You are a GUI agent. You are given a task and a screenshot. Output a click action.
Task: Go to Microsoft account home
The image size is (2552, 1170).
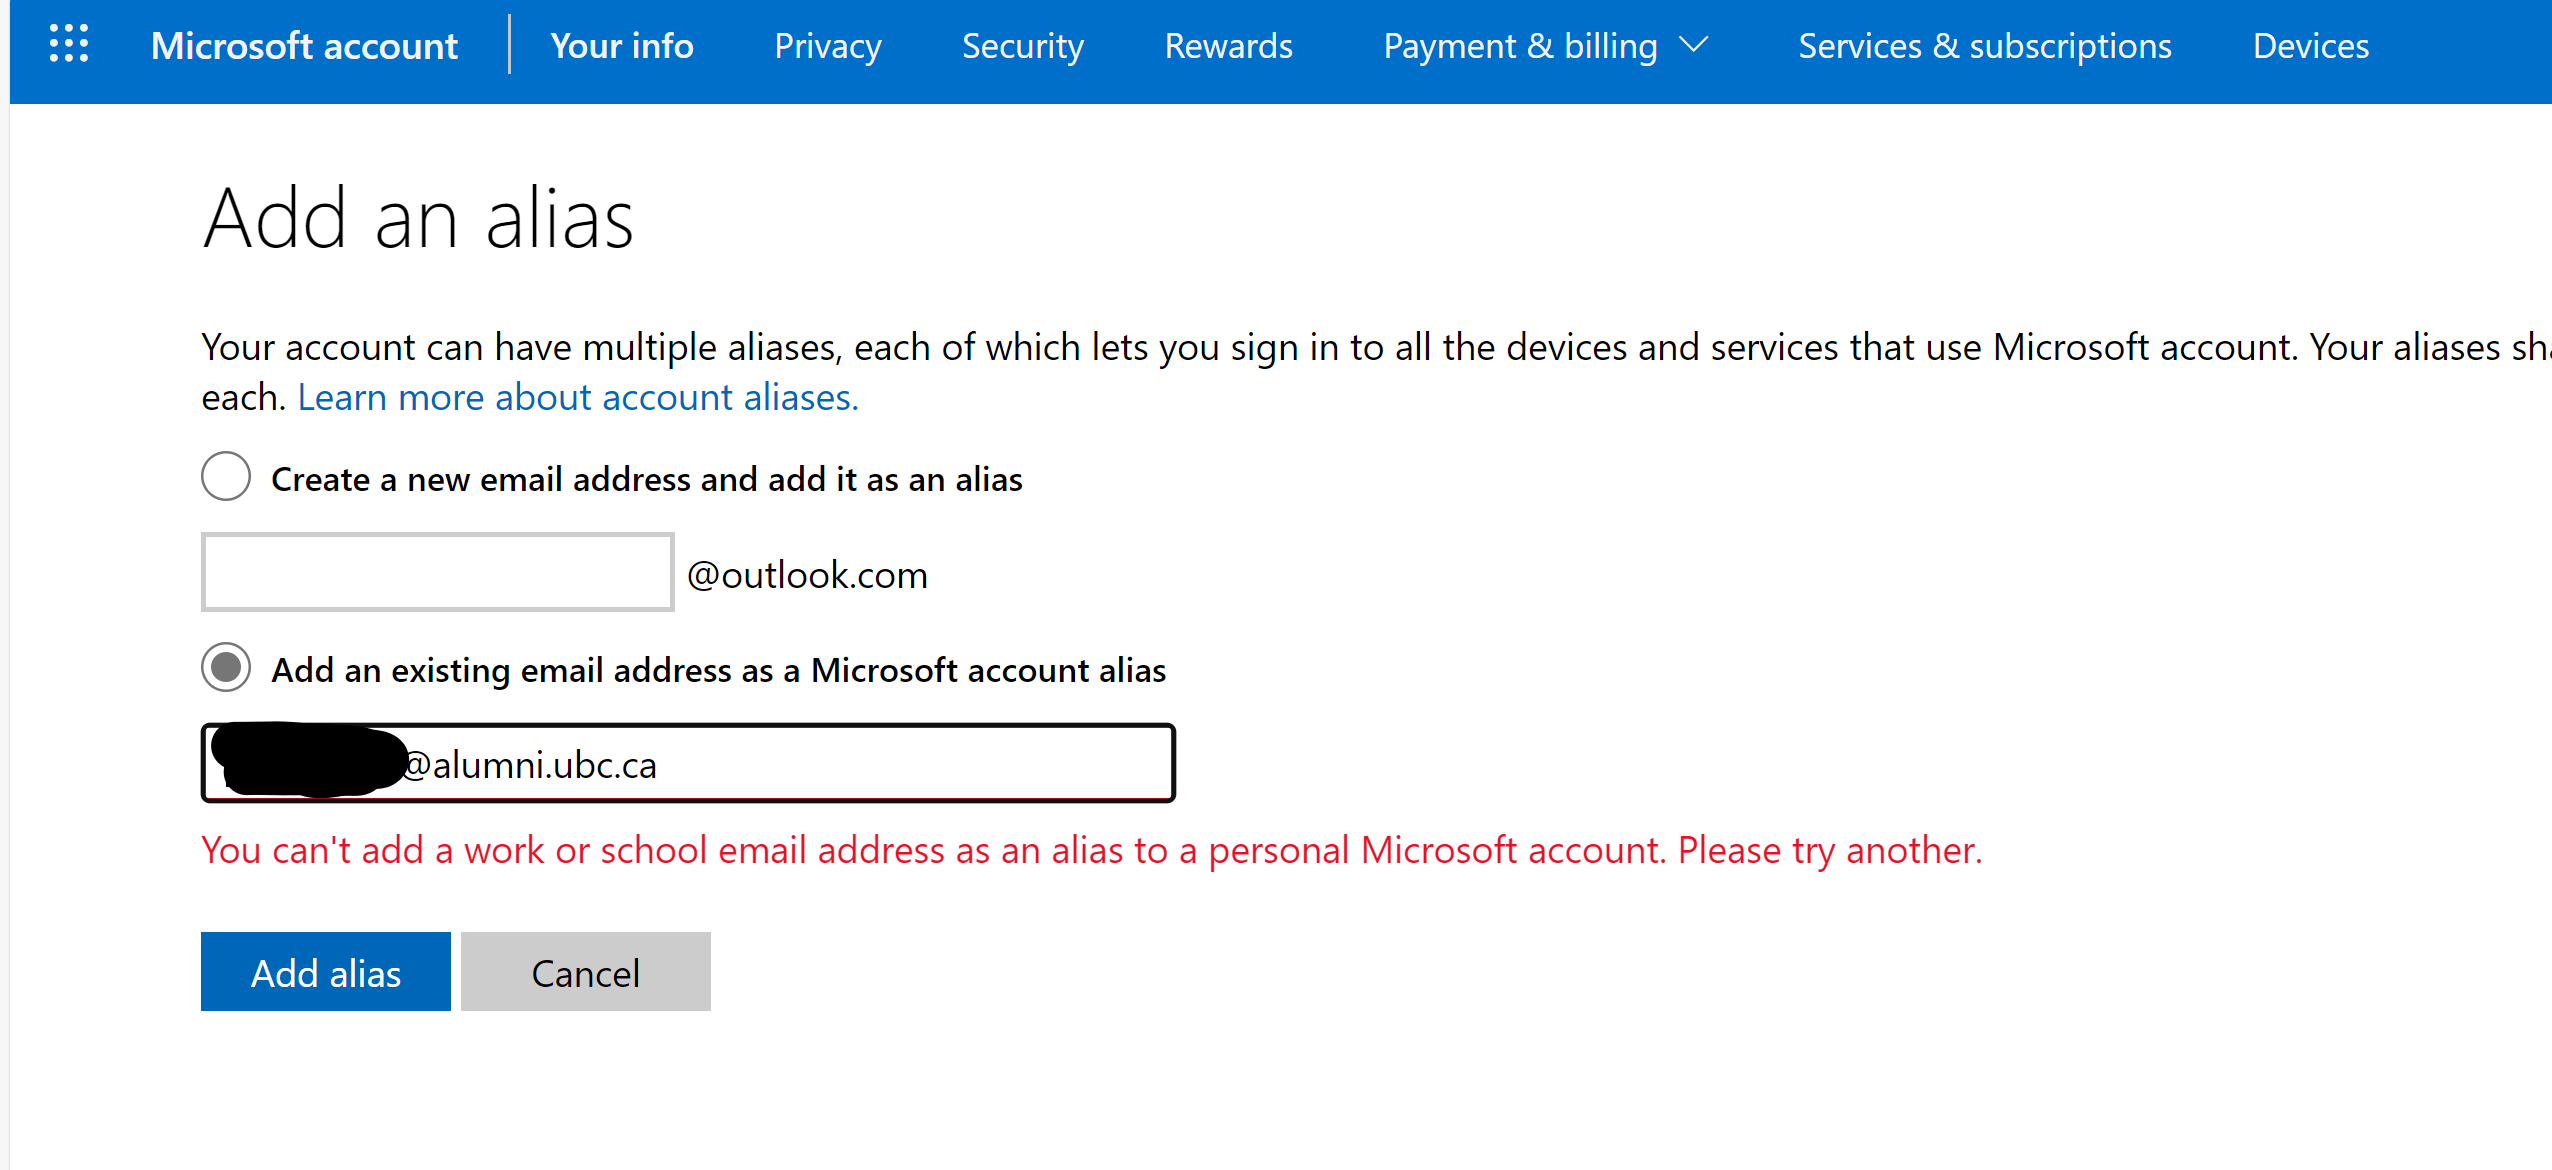(304, 46)
